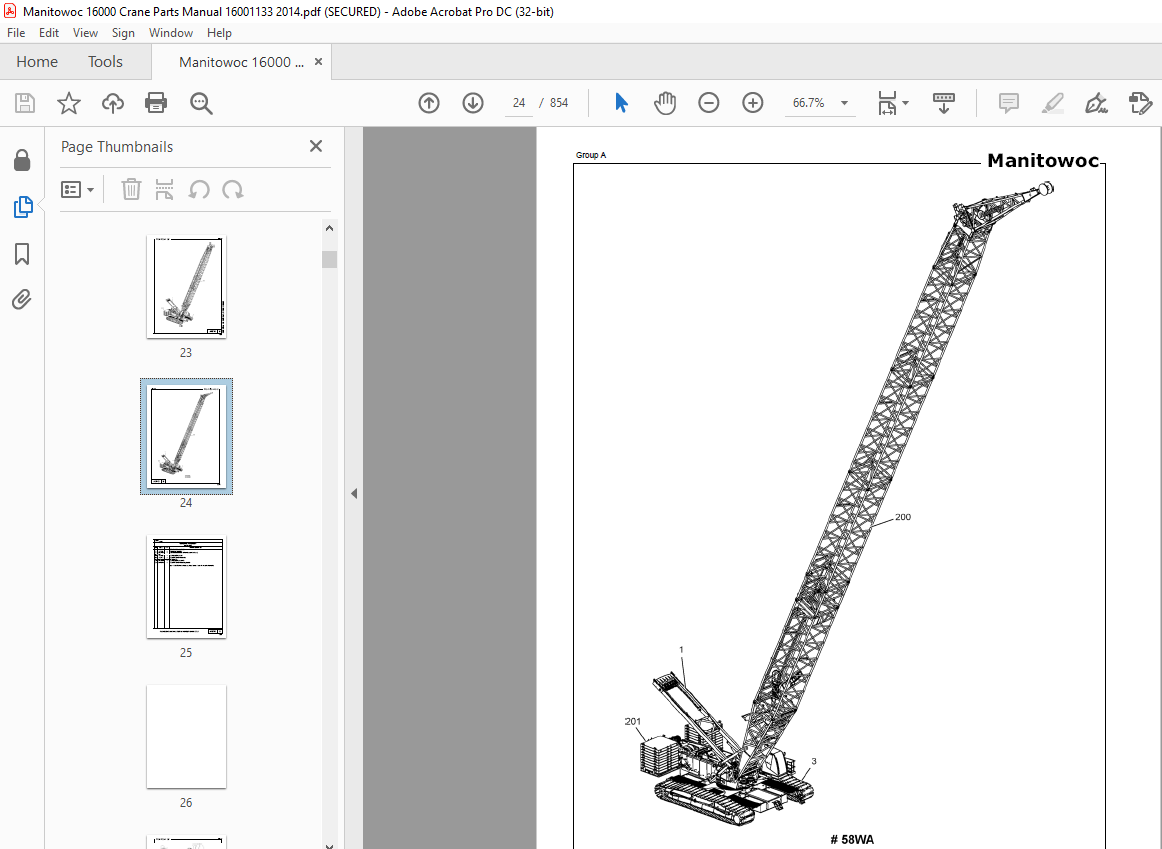Image resolution: width=1162 pixels, height=849 pixels.
Task: Open the Window menu
Action: click(x=170, y=33)
